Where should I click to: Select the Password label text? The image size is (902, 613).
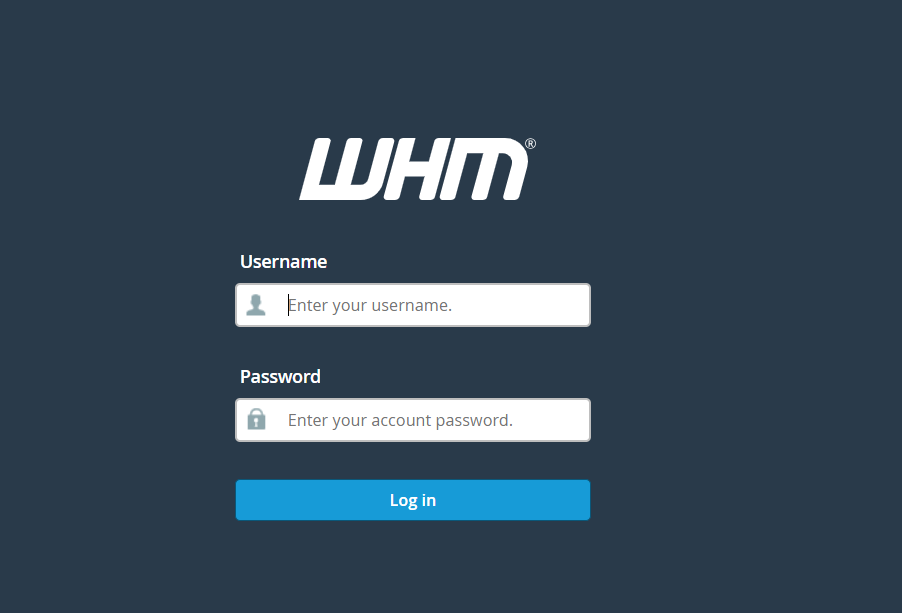pyautogui.click(x=280, y=377)
